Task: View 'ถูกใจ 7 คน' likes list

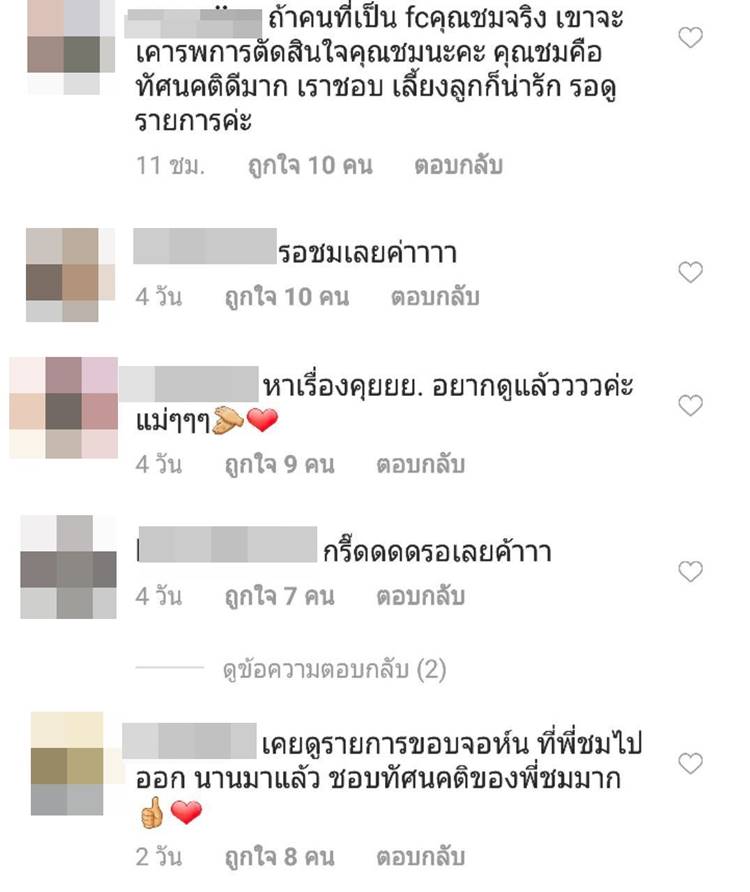Action: point(279,596)
